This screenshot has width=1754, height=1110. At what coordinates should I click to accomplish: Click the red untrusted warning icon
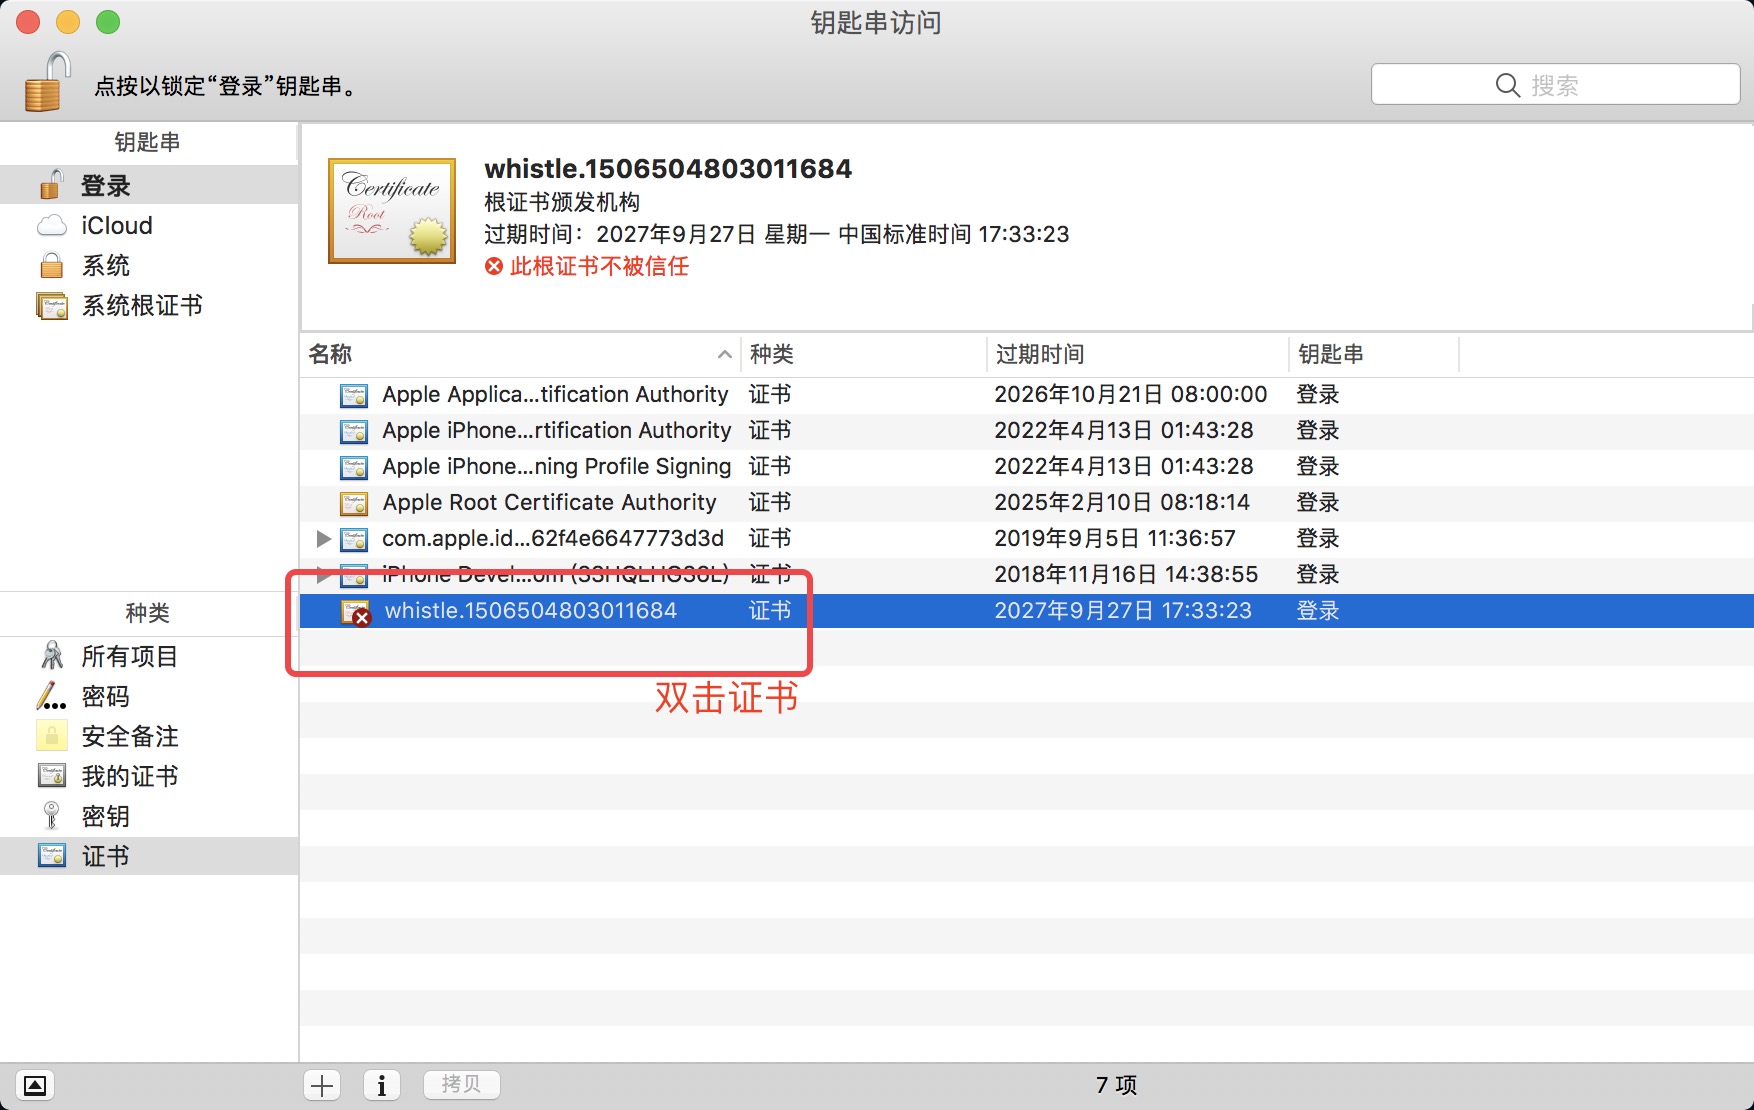pyautogui.click(x=494, y=266)
